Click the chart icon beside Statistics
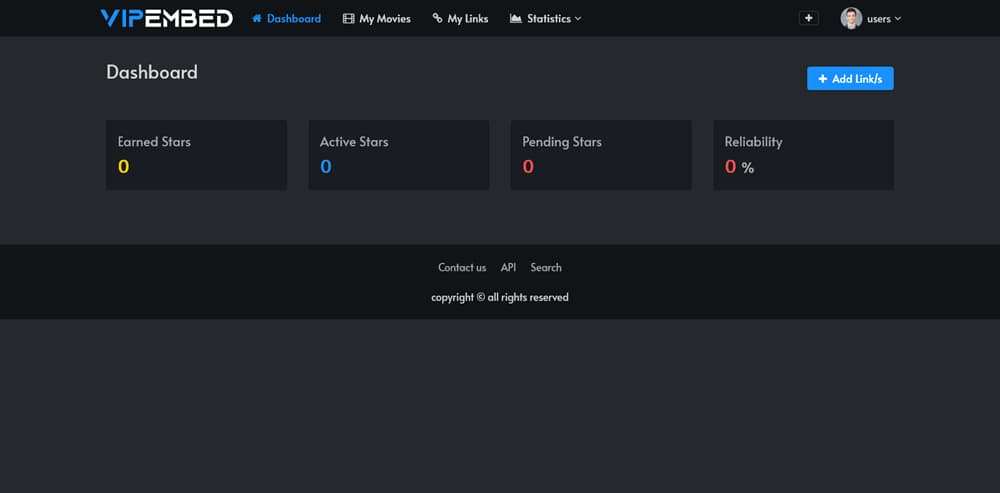This screenshot has width=1000, height=493. tap(516, 18)
